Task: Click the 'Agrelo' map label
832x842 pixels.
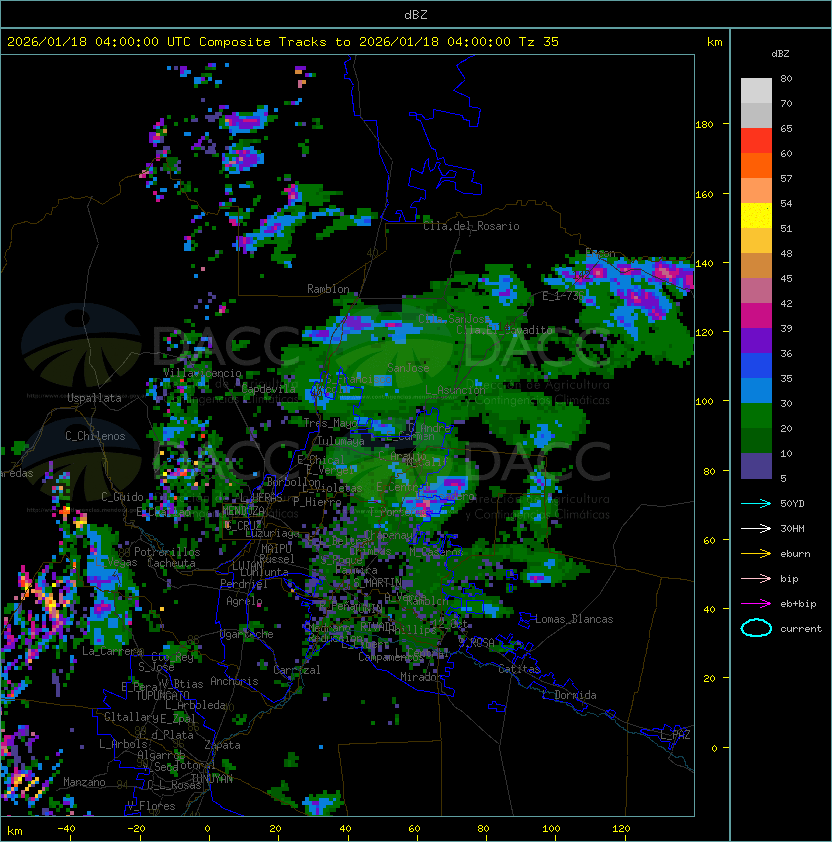Action: click(244, 601)
